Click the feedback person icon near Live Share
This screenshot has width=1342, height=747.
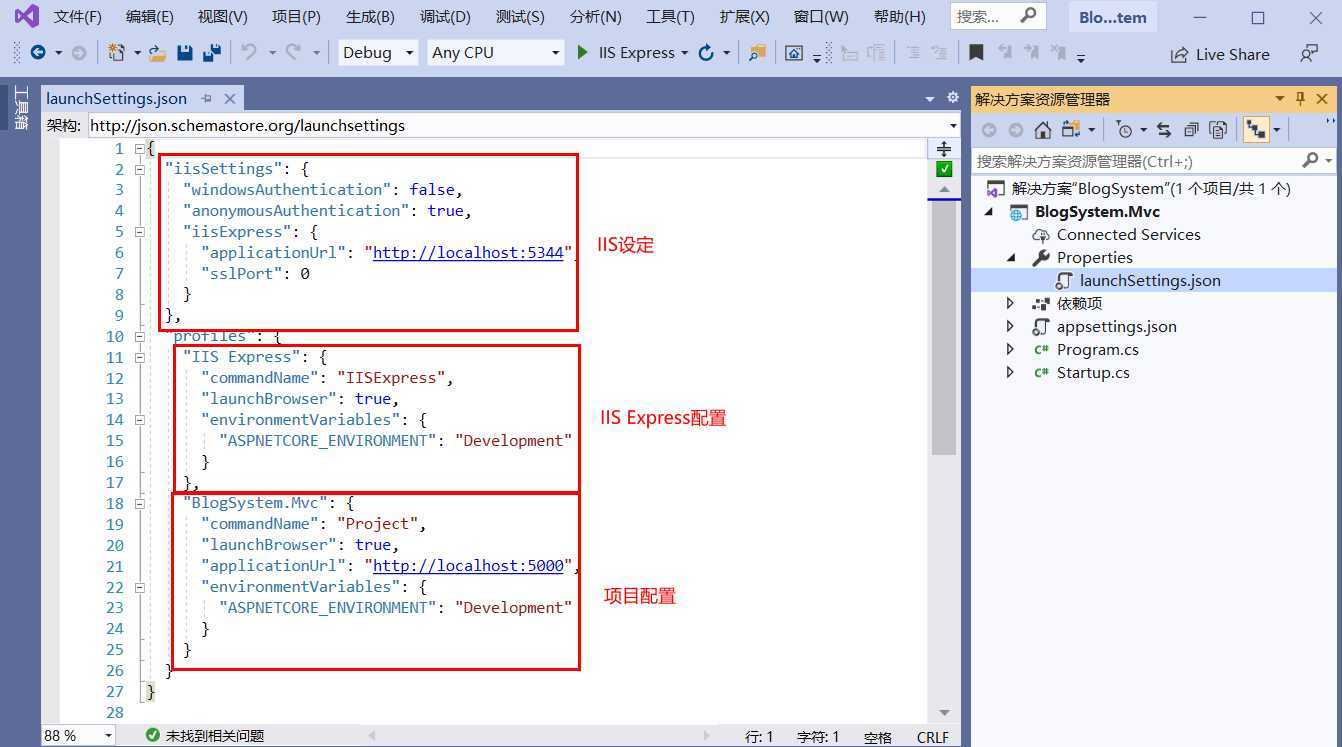(x=1309, y=54)
